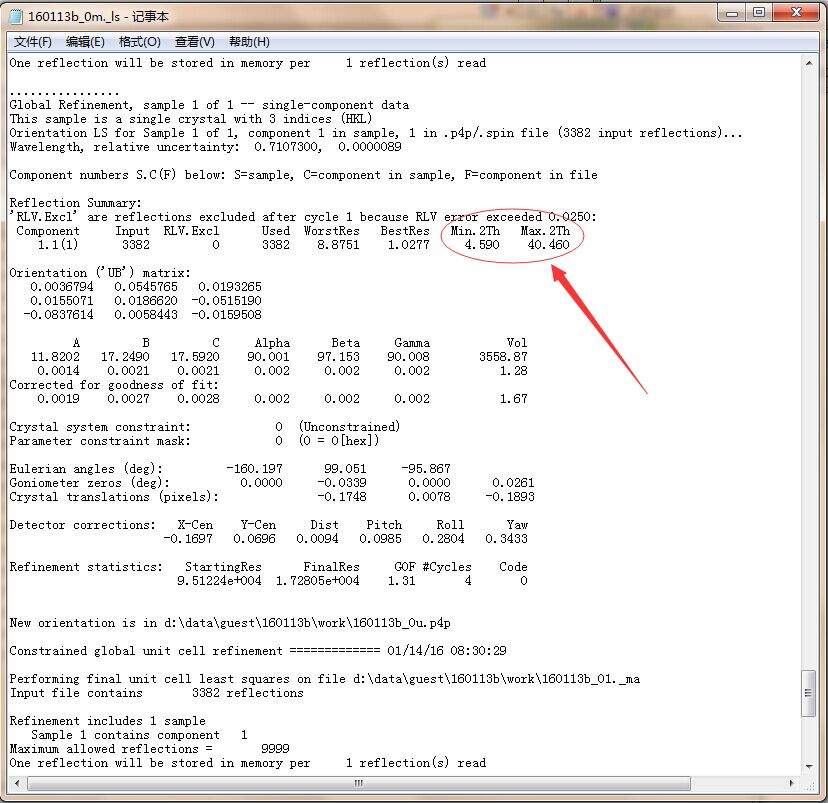Image resolution: width=828 pixels, height=803 pixels.
Task: Click the A axis value 11.8202
Action: pos(55,357)
